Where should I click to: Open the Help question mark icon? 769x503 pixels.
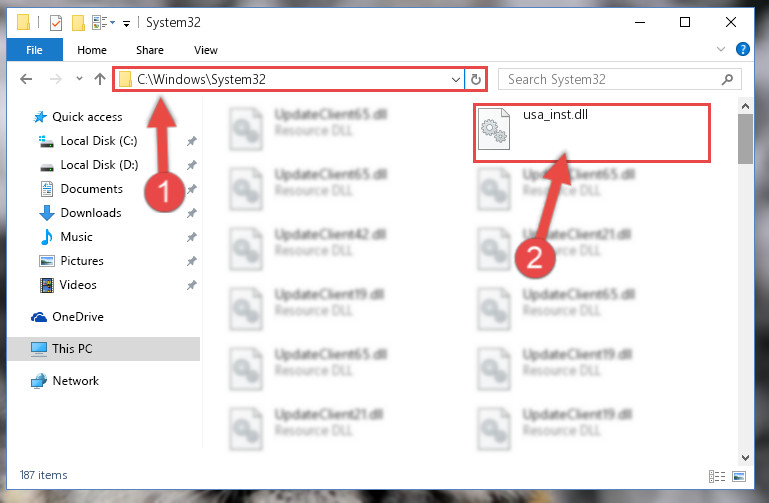point(743,49)
